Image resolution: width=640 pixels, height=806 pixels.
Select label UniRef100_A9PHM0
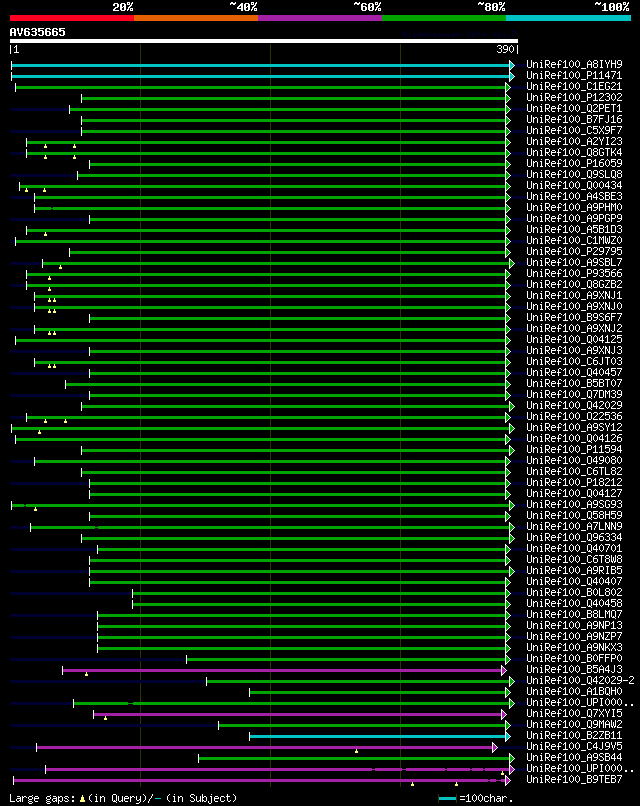click(x=574, y=208)
